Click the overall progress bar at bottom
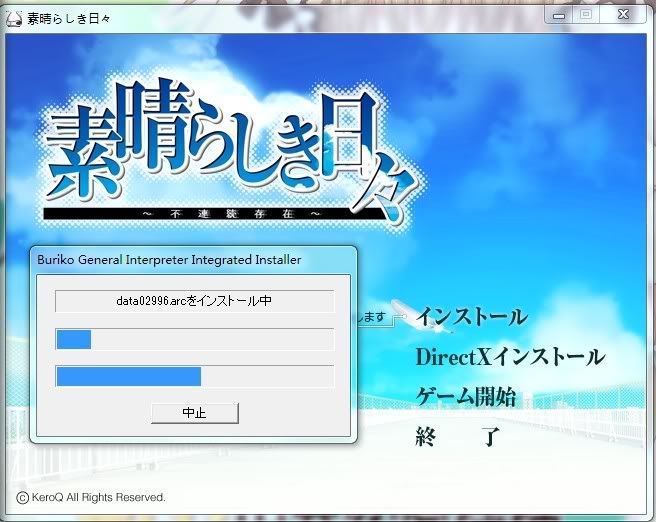 pyautogui.click(x=195, y=376)
